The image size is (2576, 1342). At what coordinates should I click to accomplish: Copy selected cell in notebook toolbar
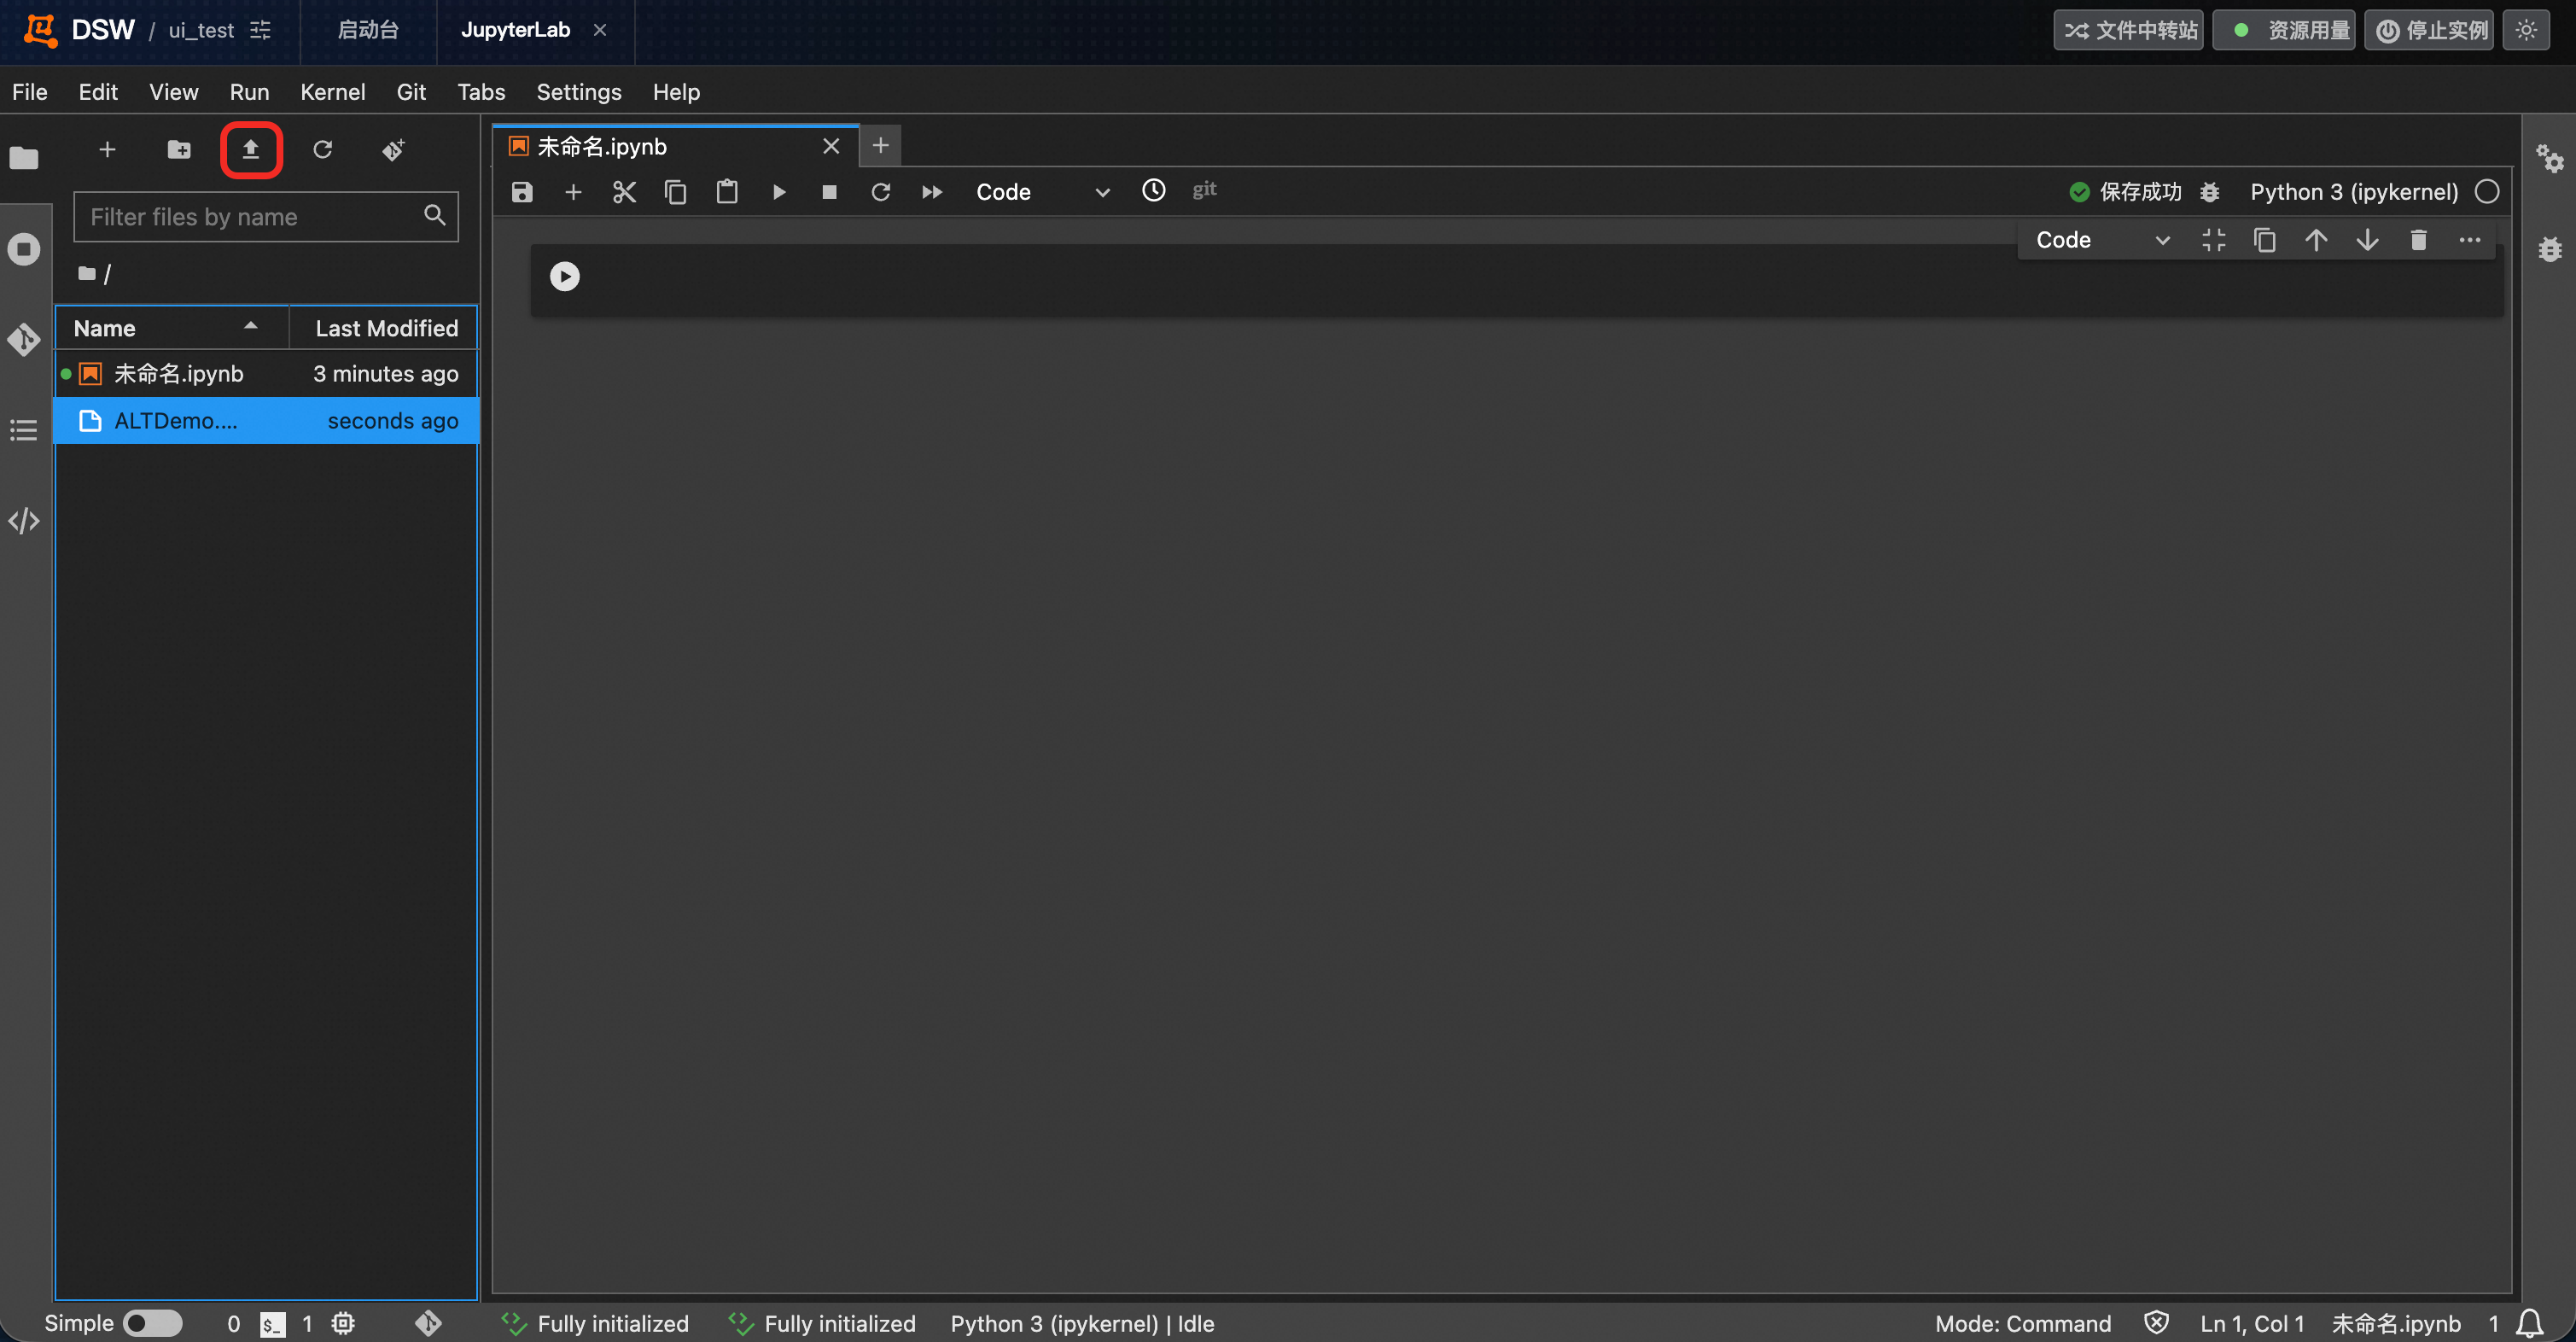pyautogui.click(x=676, y=192)
